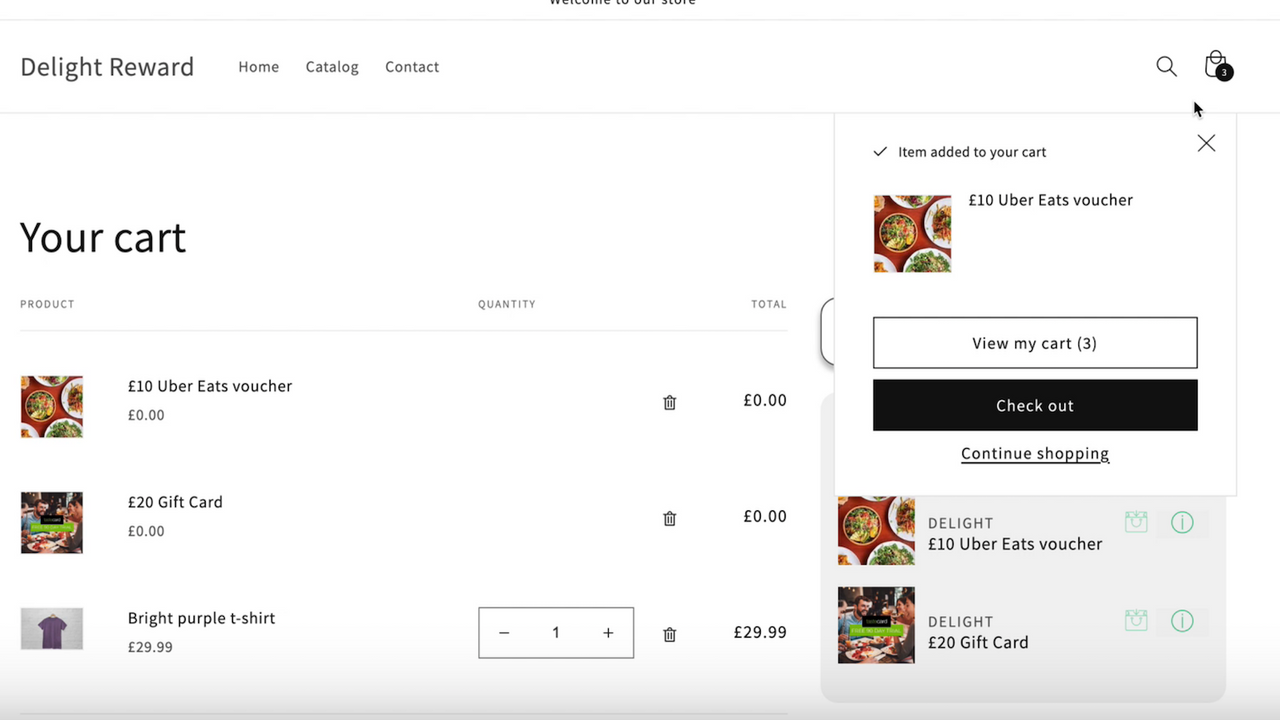Open the shopping bag cart icon
Image resolution: width=1280 pixels, height=720 pixels.
coord(1215,64)
